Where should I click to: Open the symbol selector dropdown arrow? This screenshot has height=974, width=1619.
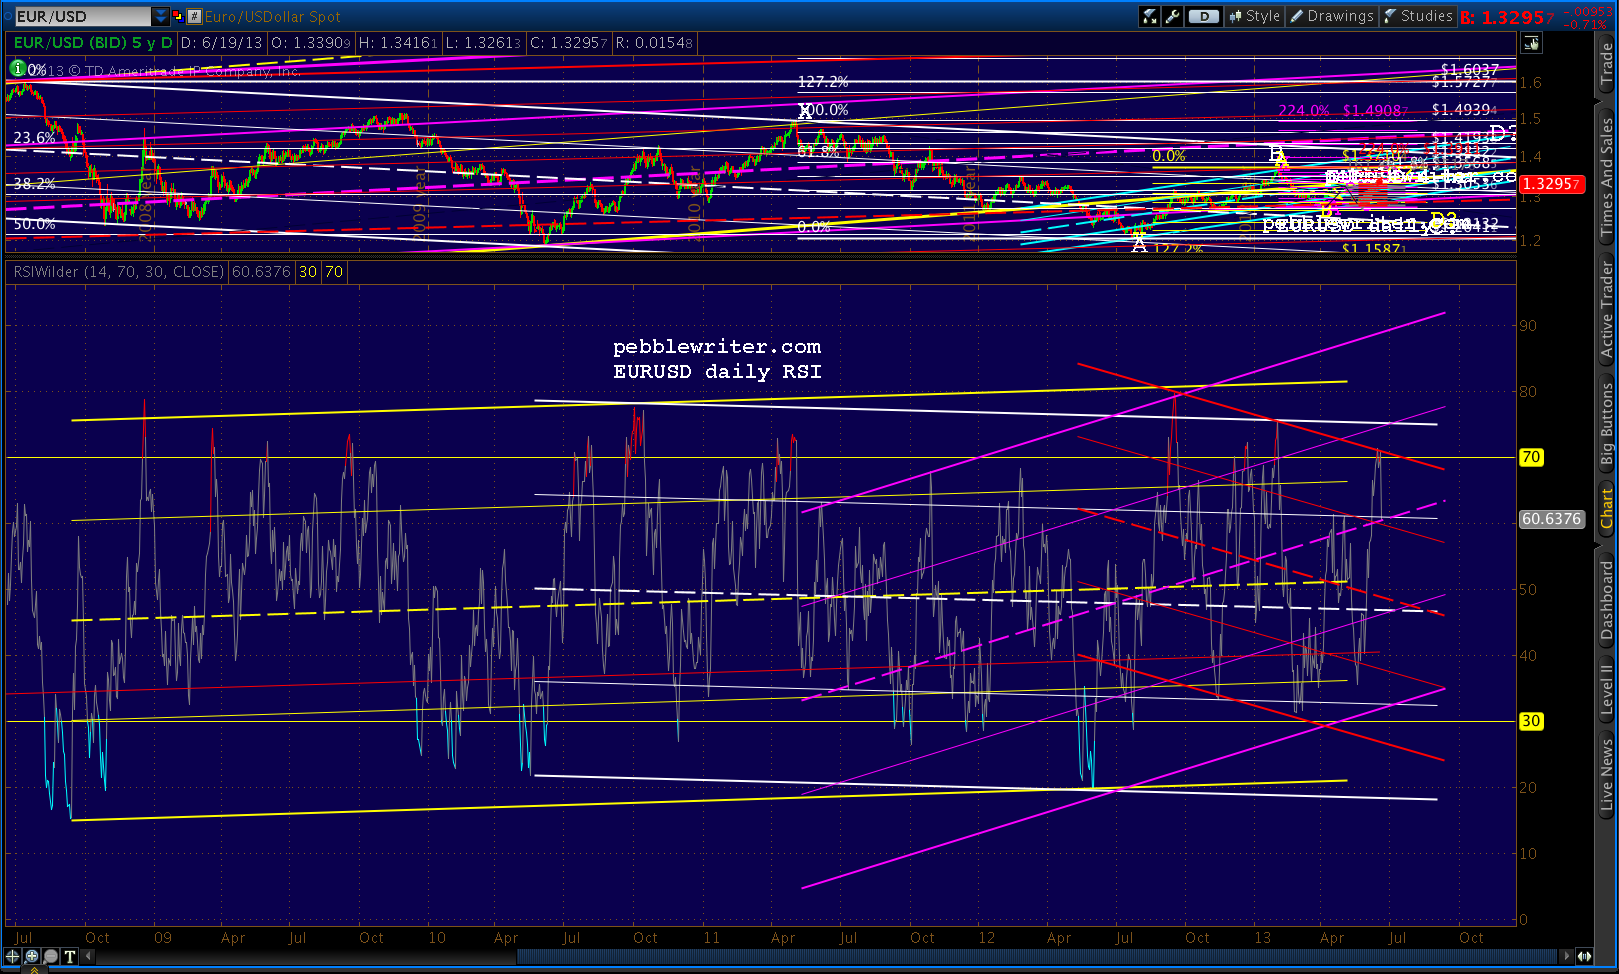pyautogui.click(x=160, y=16)
